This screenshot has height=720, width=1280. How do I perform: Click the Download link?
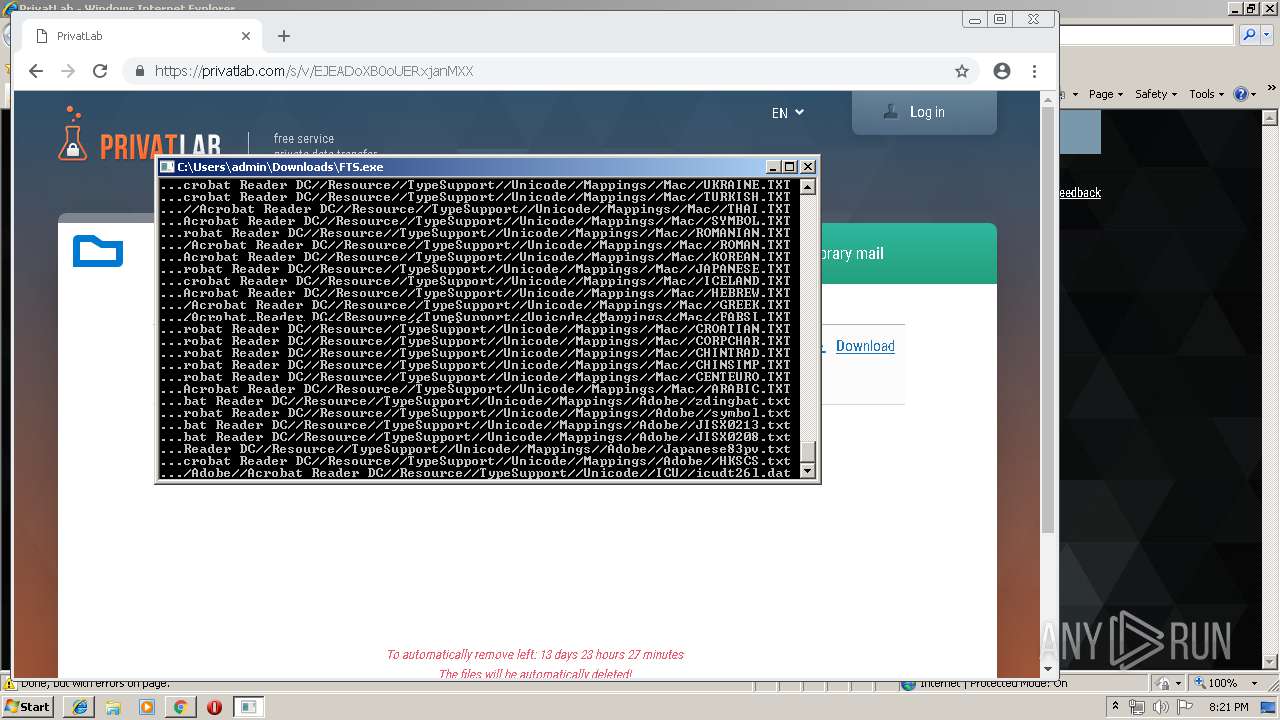coord(865,346)
